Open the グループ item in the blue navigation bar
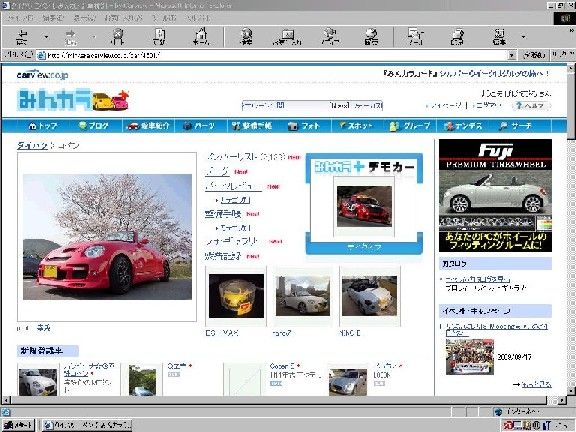The height and width of the screenshot is (432, 576). point(410,126)
